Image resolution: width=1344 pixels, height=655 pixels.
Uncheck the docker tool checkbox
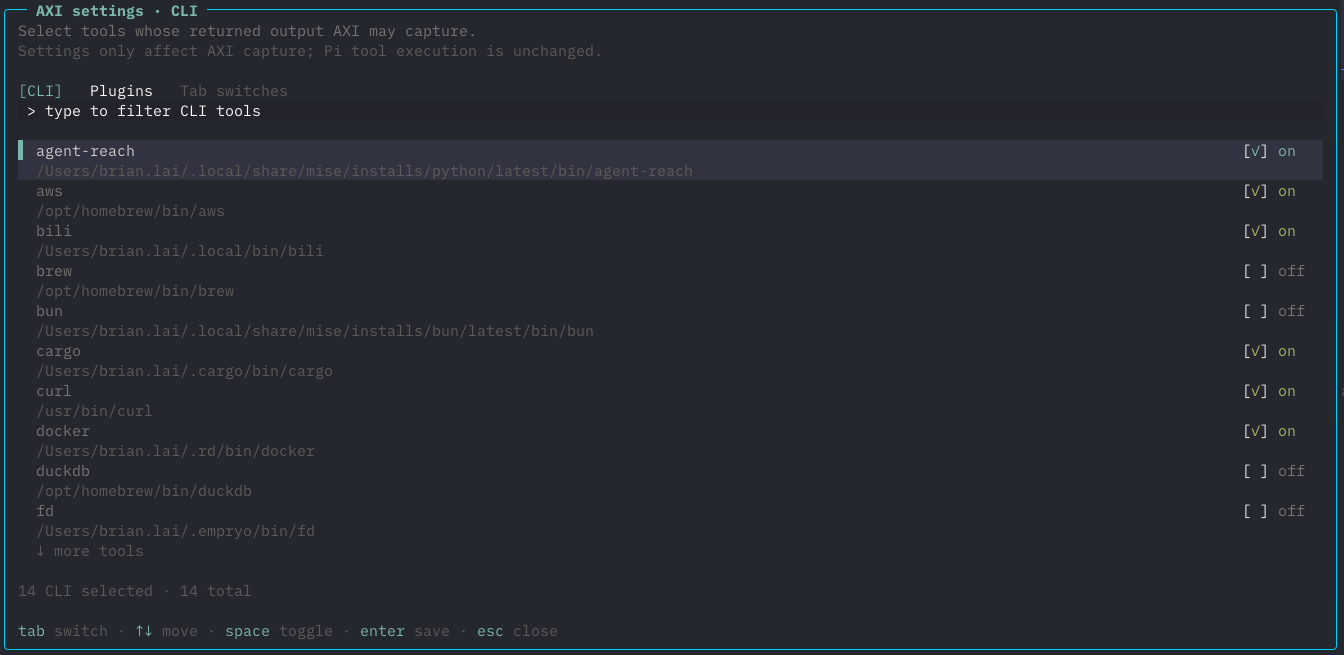[x=1255, y=431]
